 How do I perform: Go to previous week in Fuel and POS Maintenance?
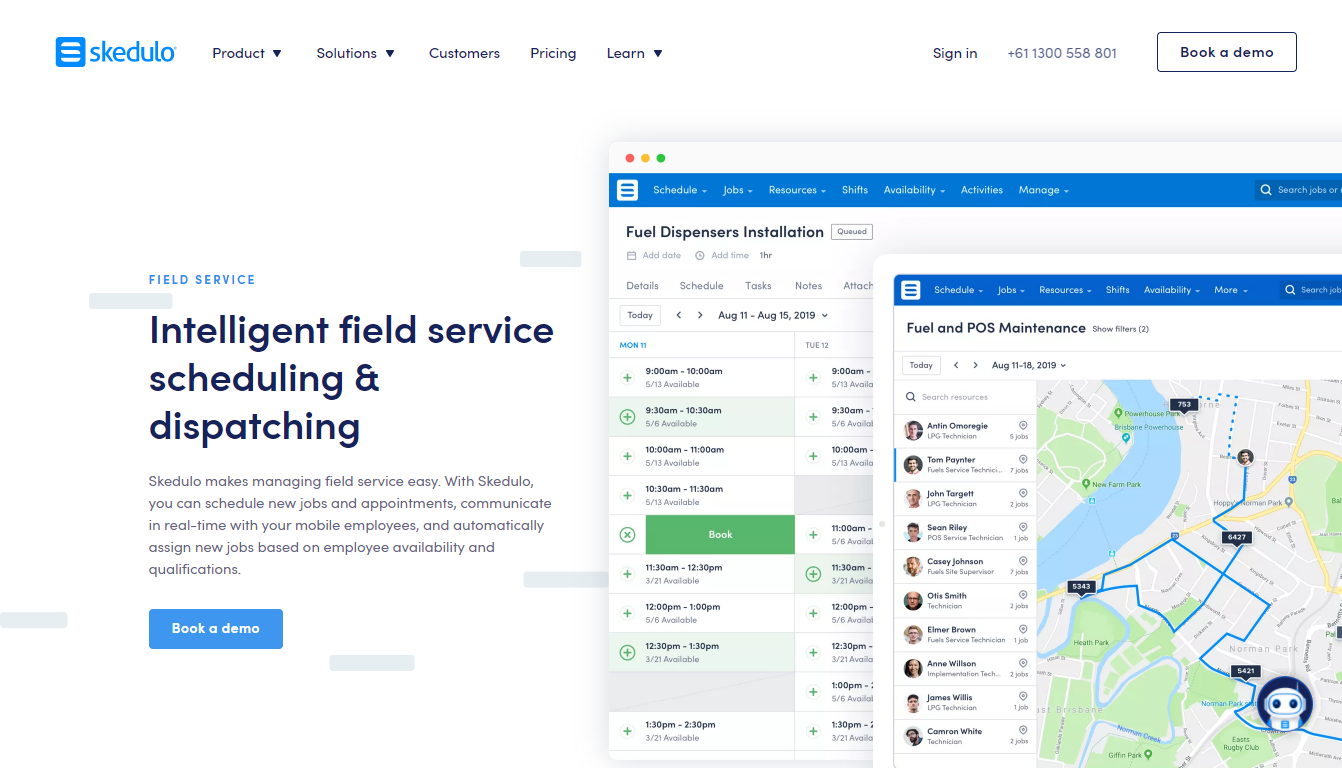click(955, 366)
